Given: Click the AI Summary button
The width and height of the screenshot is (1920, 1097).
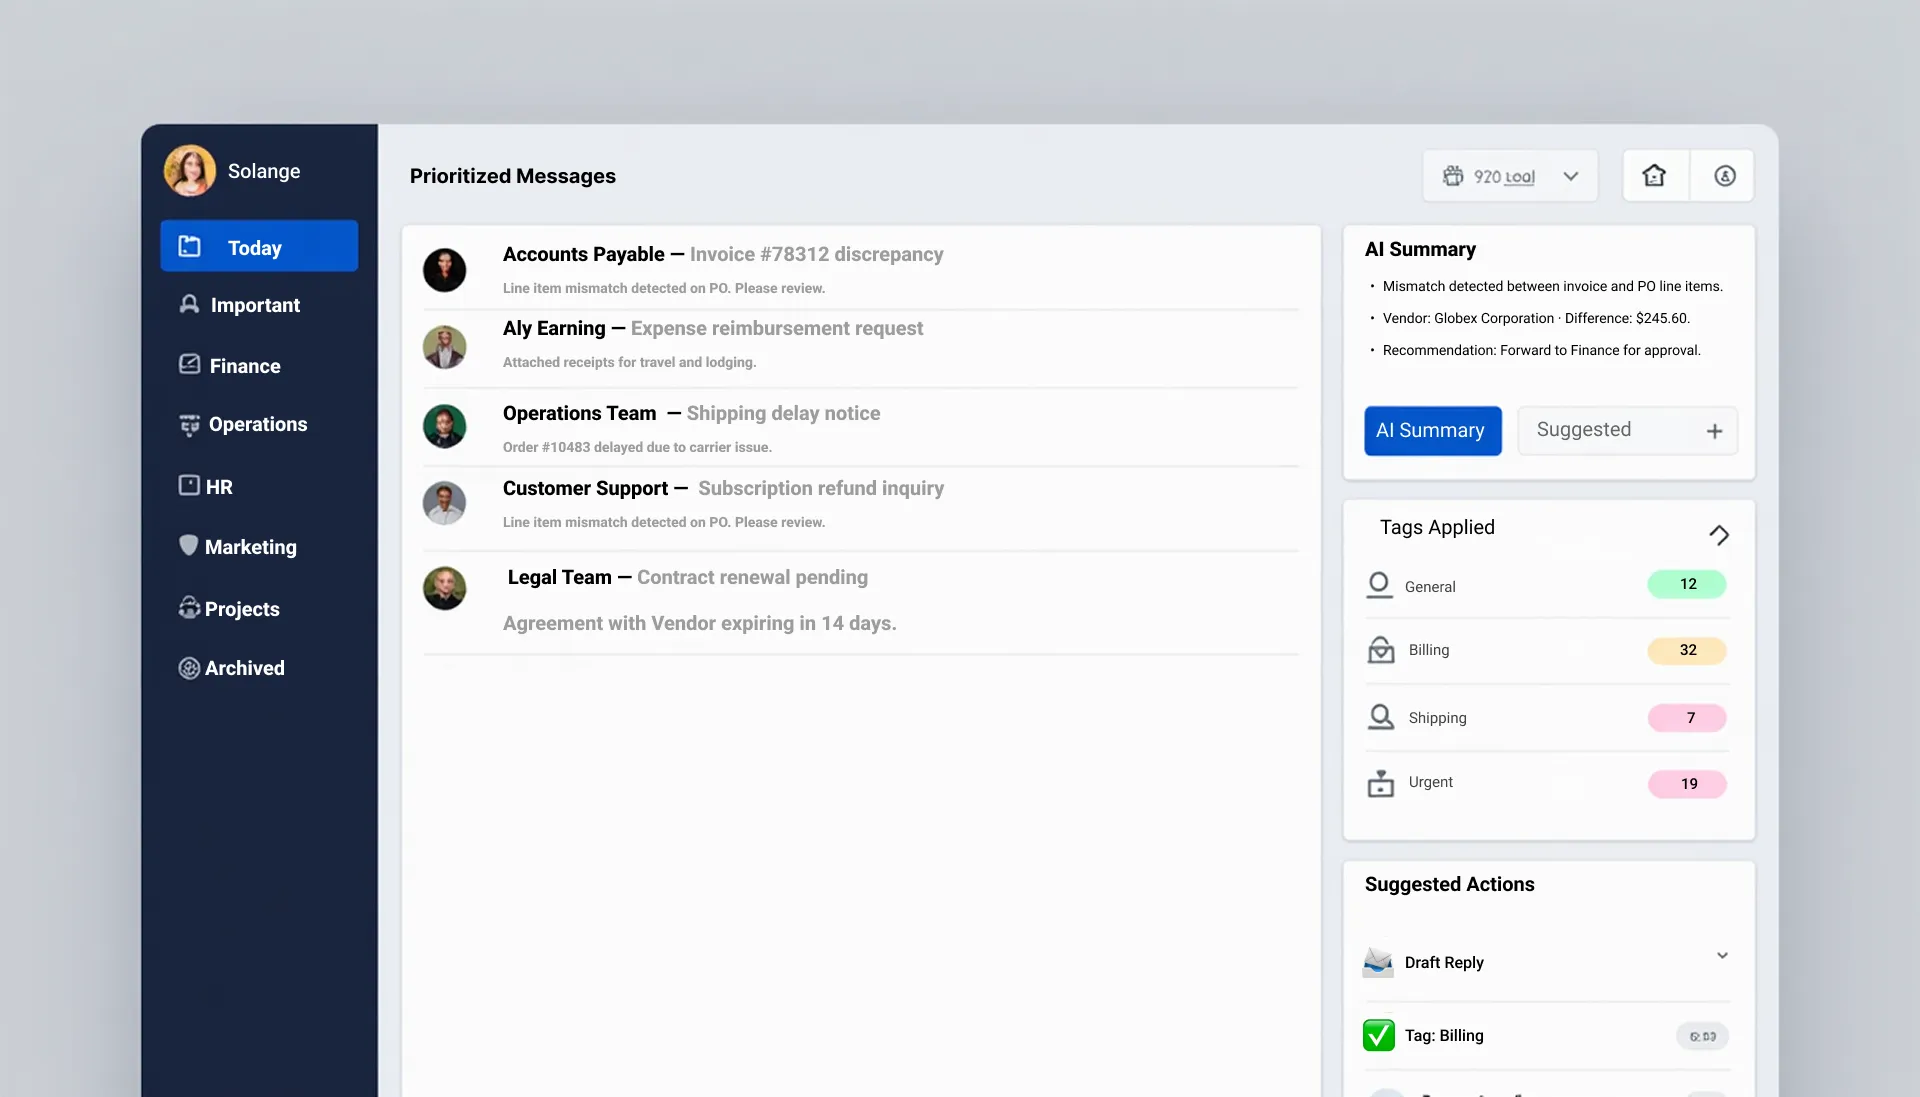Looking at the screenshot, I should click(x=1431, y=430).
